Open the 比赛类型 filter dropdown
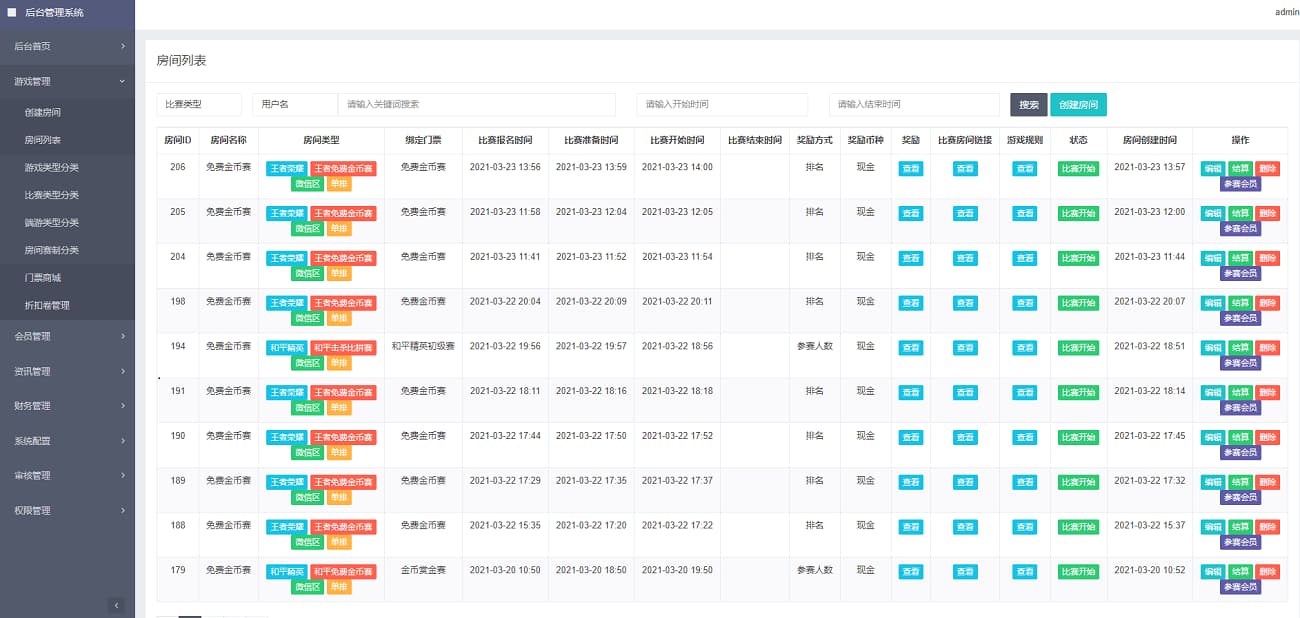 pyautogui.click(x=199, y=104)
